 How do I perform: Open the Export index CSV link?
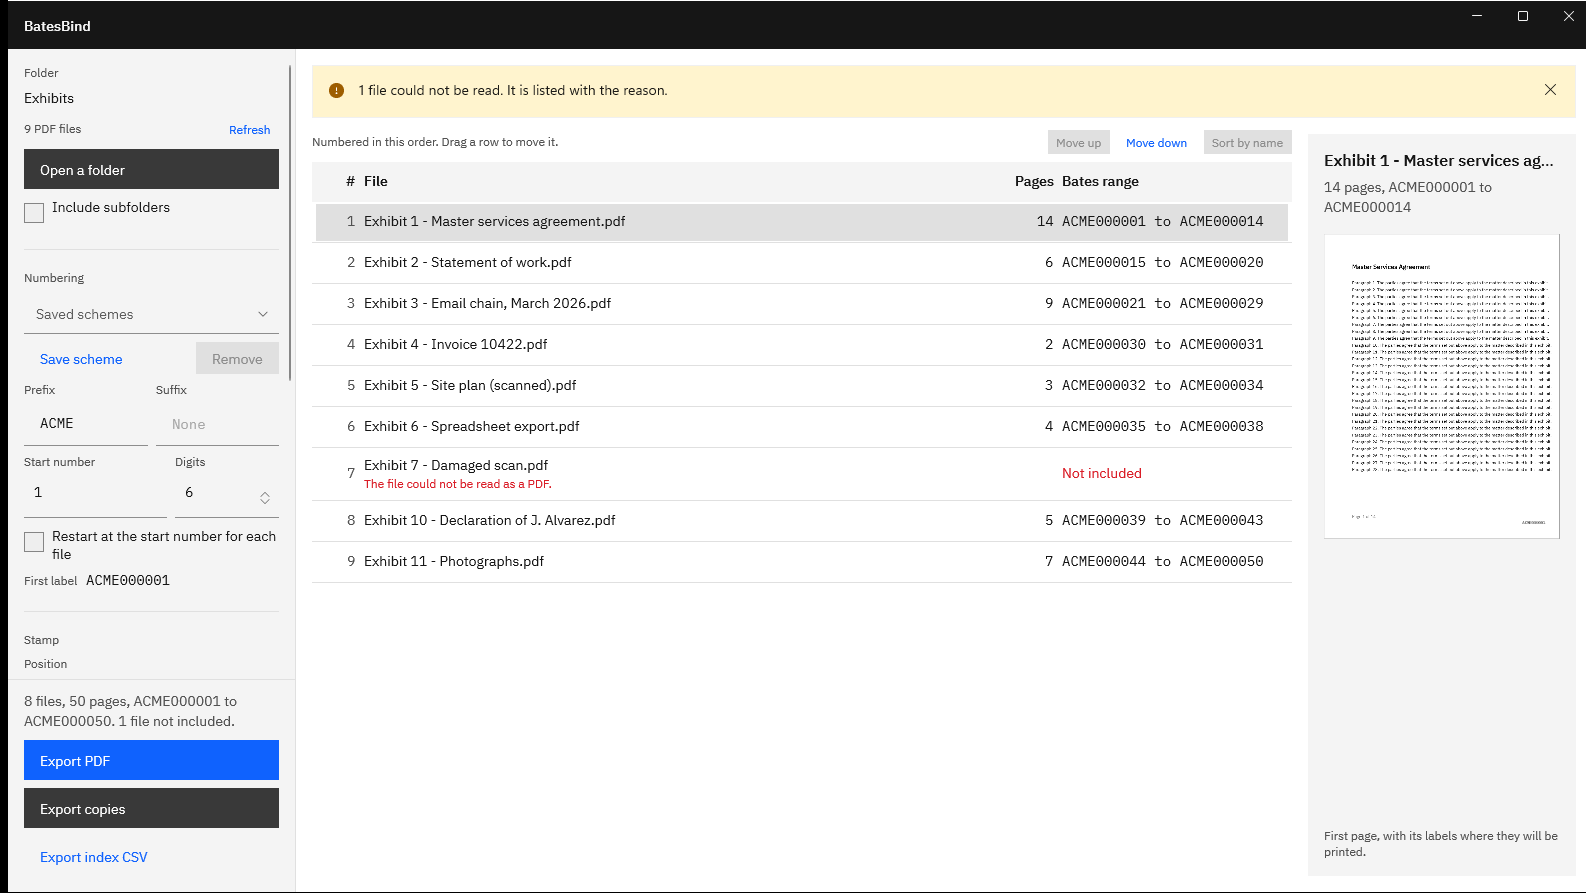click(x=93, y=857)
